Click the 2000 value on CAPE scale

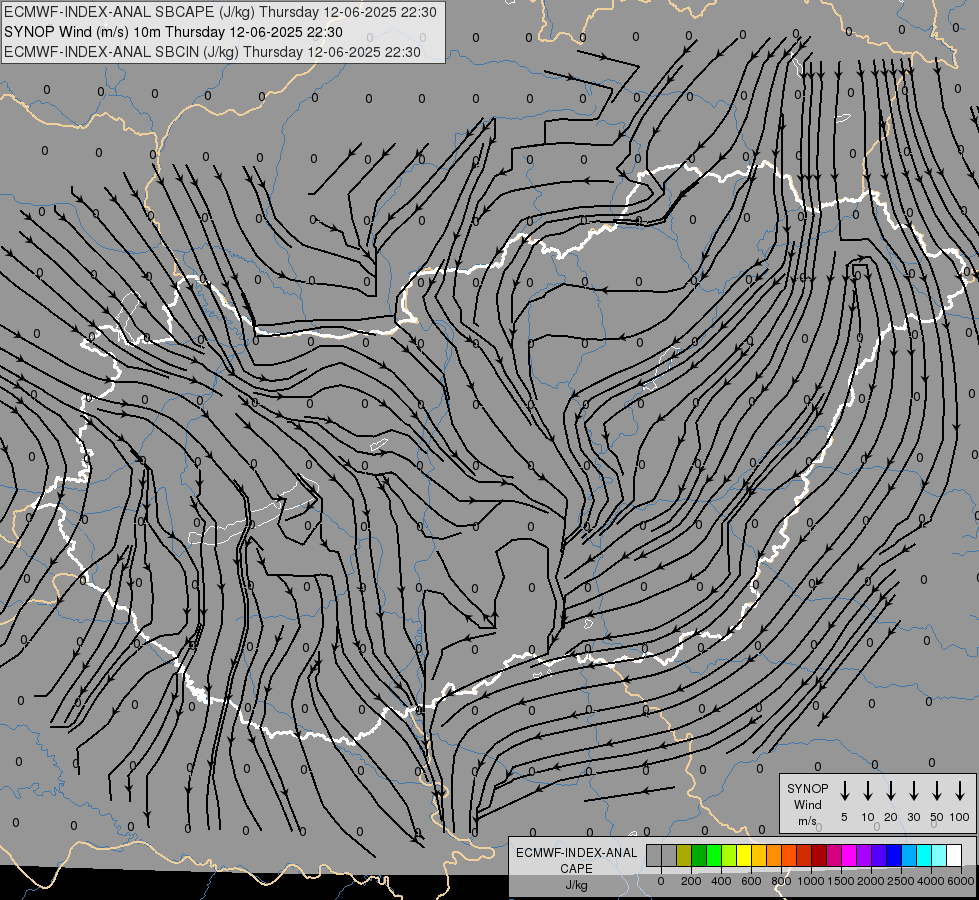pyautogui.click(x=871, y=881)
